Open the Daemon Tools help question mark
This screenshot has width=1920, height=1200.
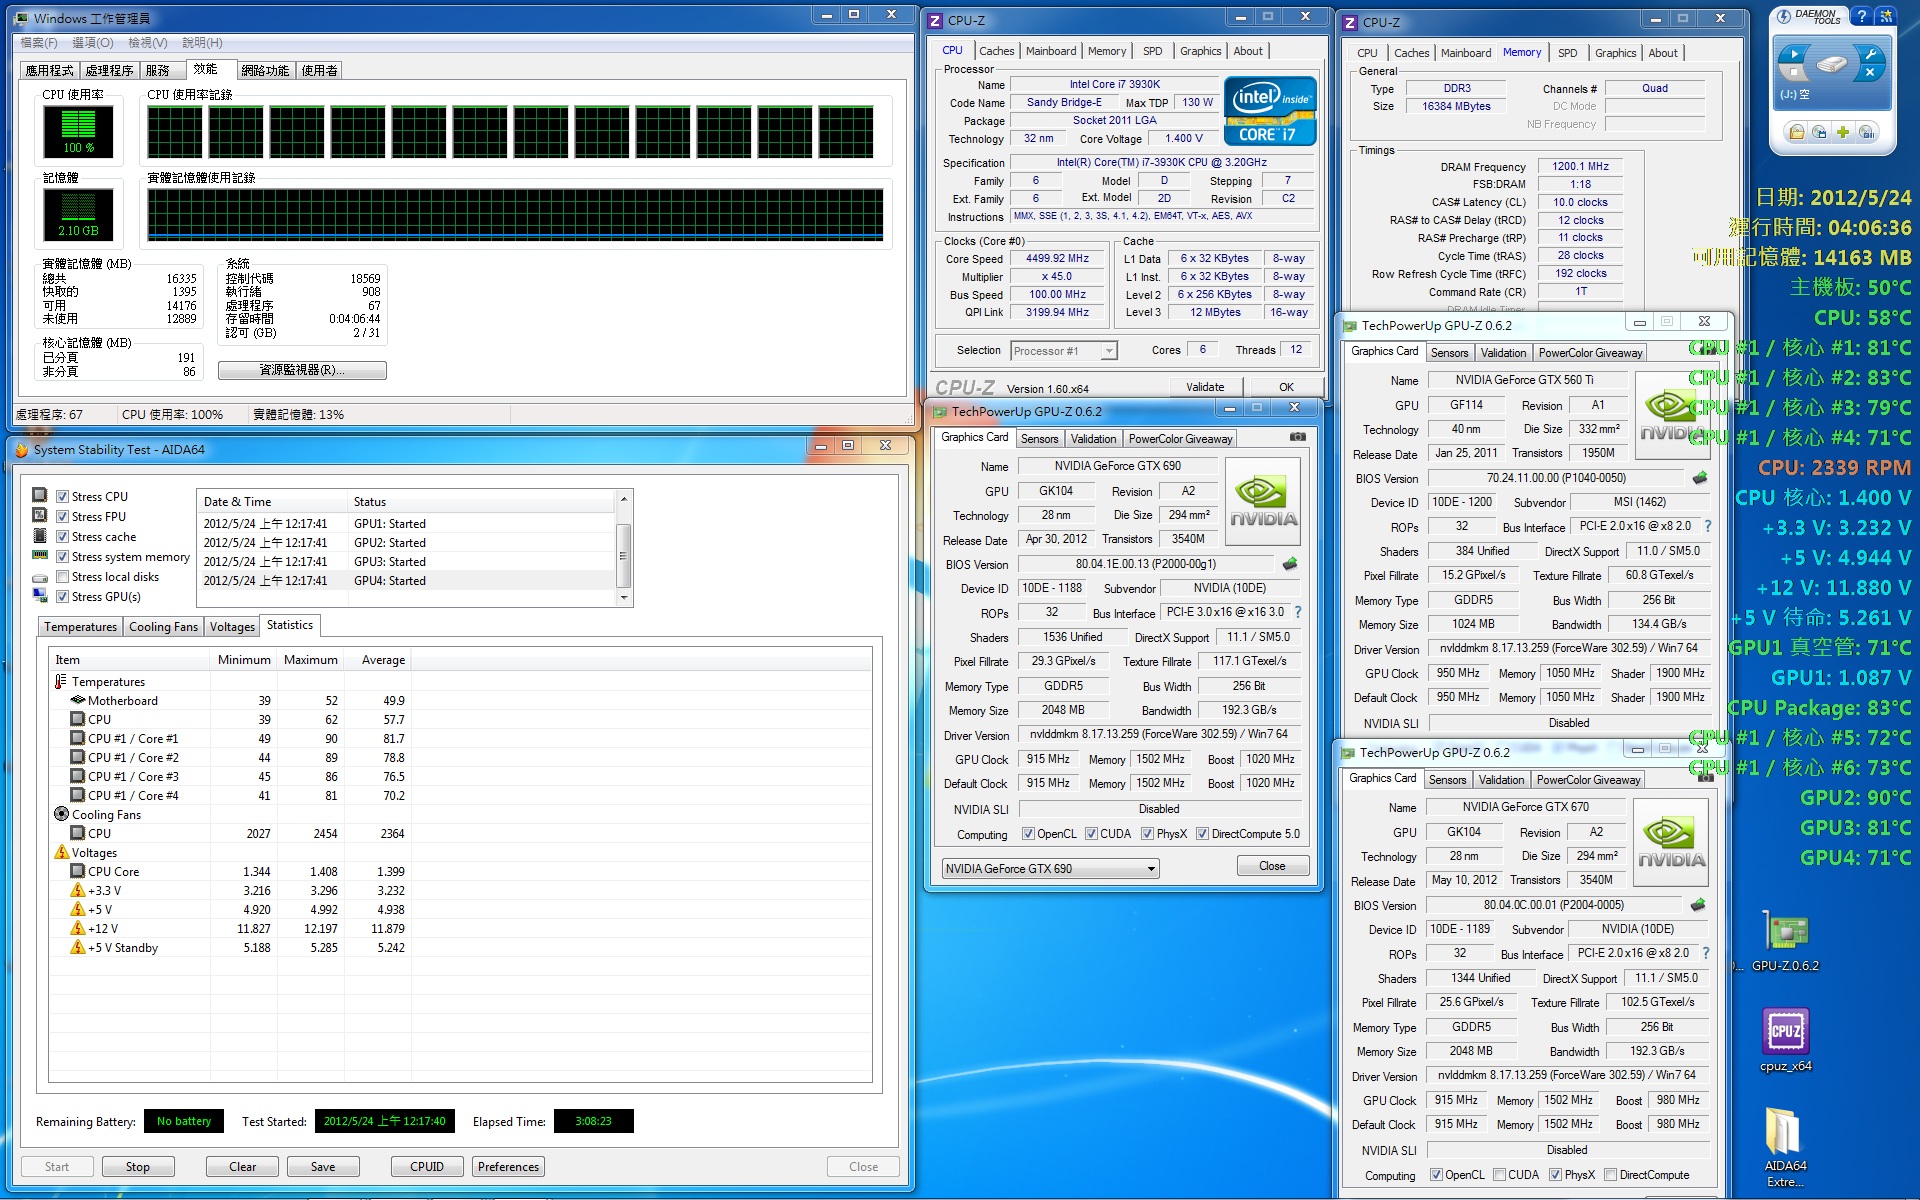click(x=1862, y=16)
